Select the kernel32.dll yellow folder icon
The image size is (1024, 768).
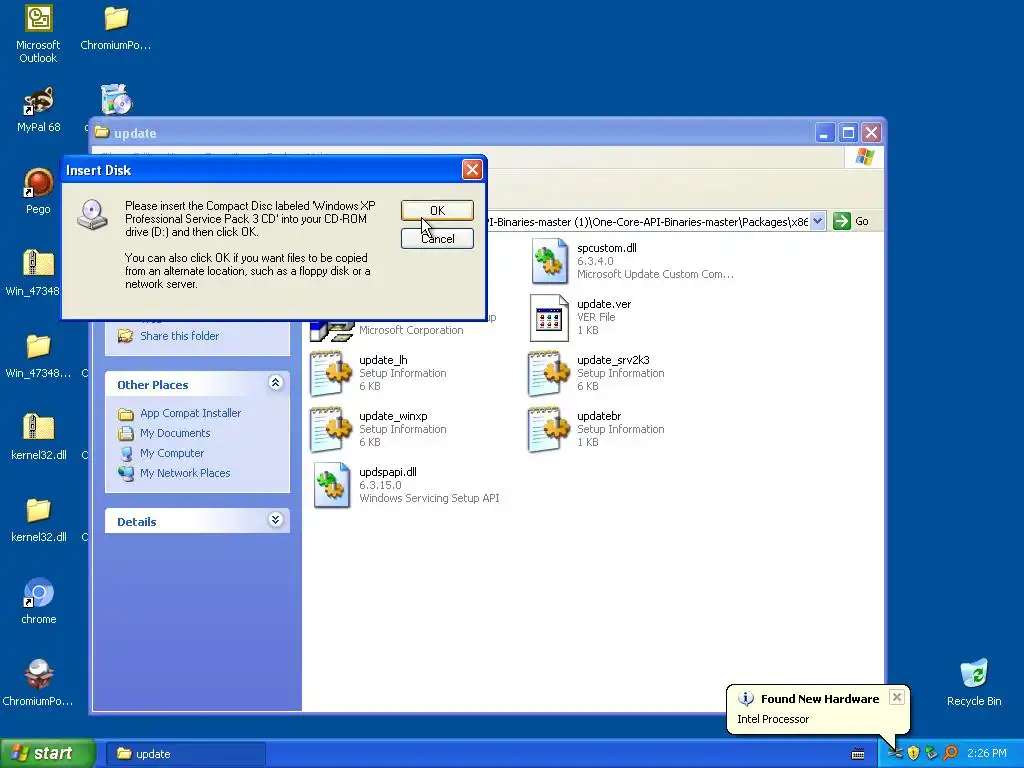click(39, 510)
